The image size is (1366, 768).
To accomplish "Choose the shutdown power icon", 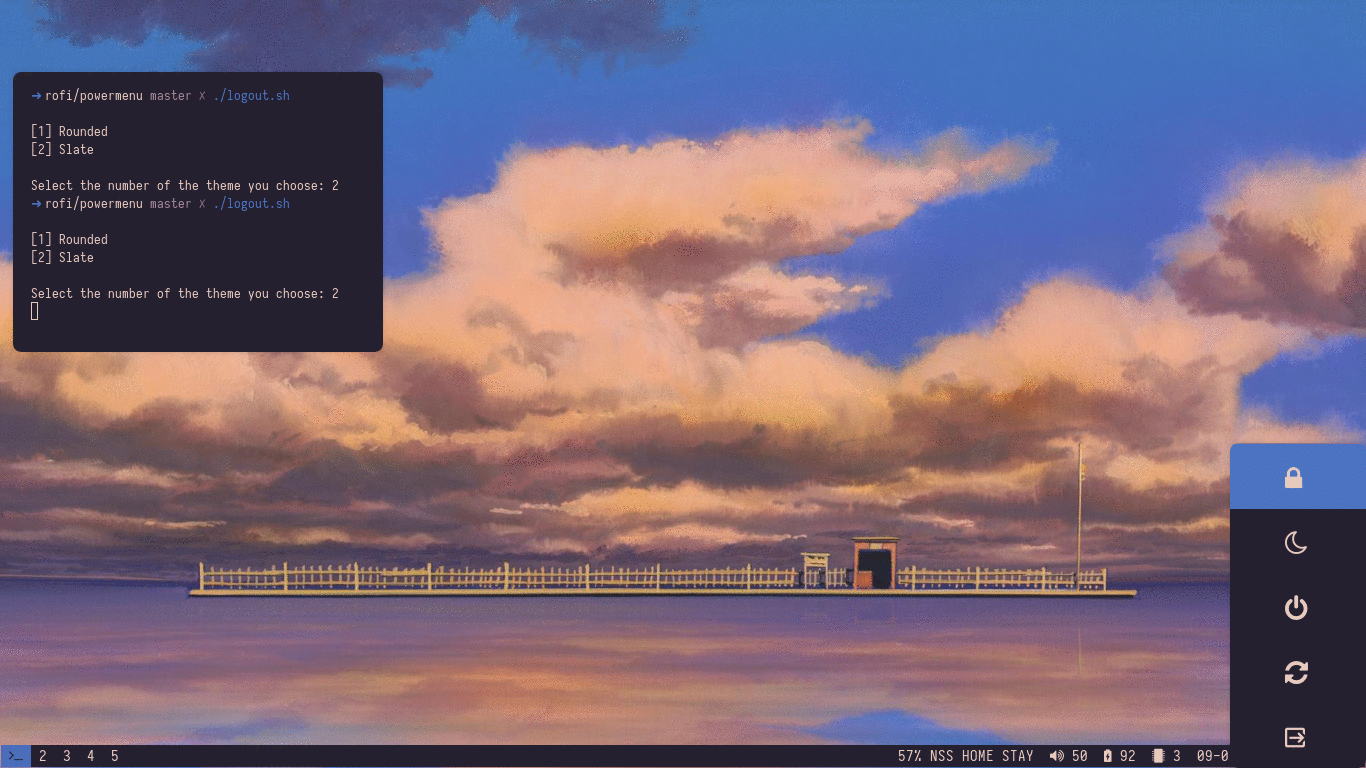I will pyautogui.click(x=1296, y=608).
